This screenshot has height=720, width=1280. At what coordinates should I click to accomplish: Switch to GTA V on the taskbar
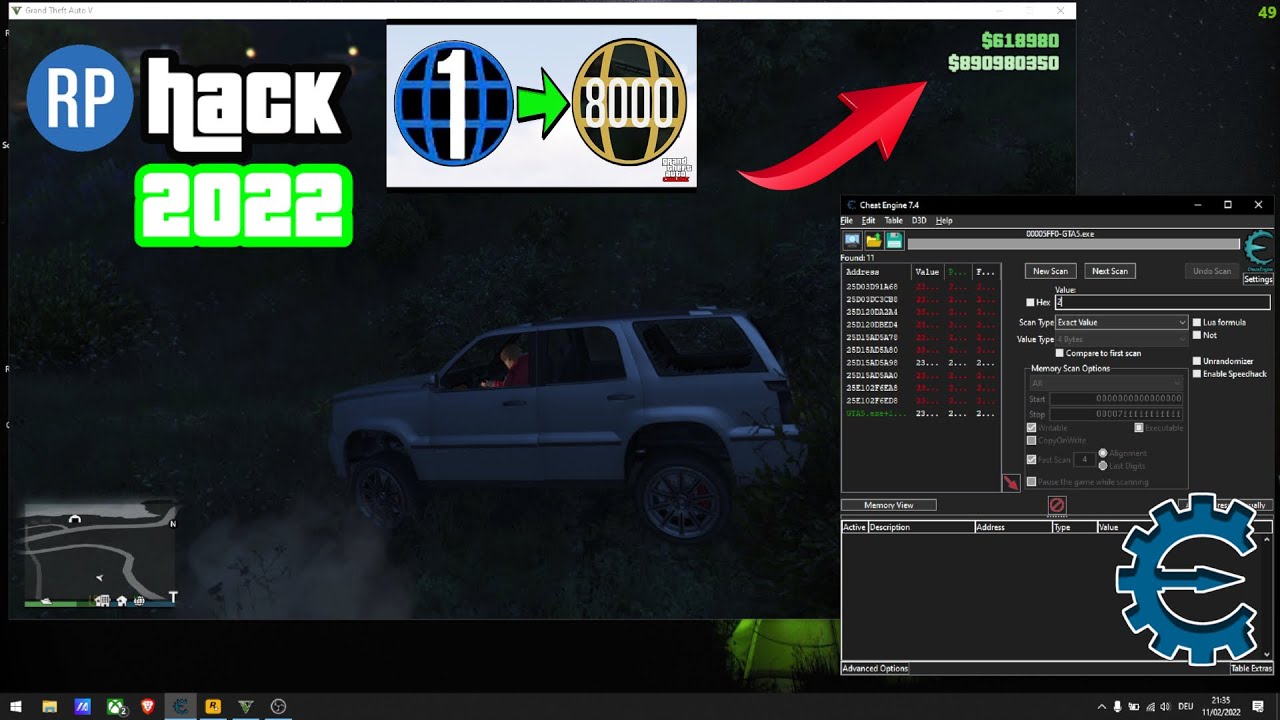click(246, 707)
